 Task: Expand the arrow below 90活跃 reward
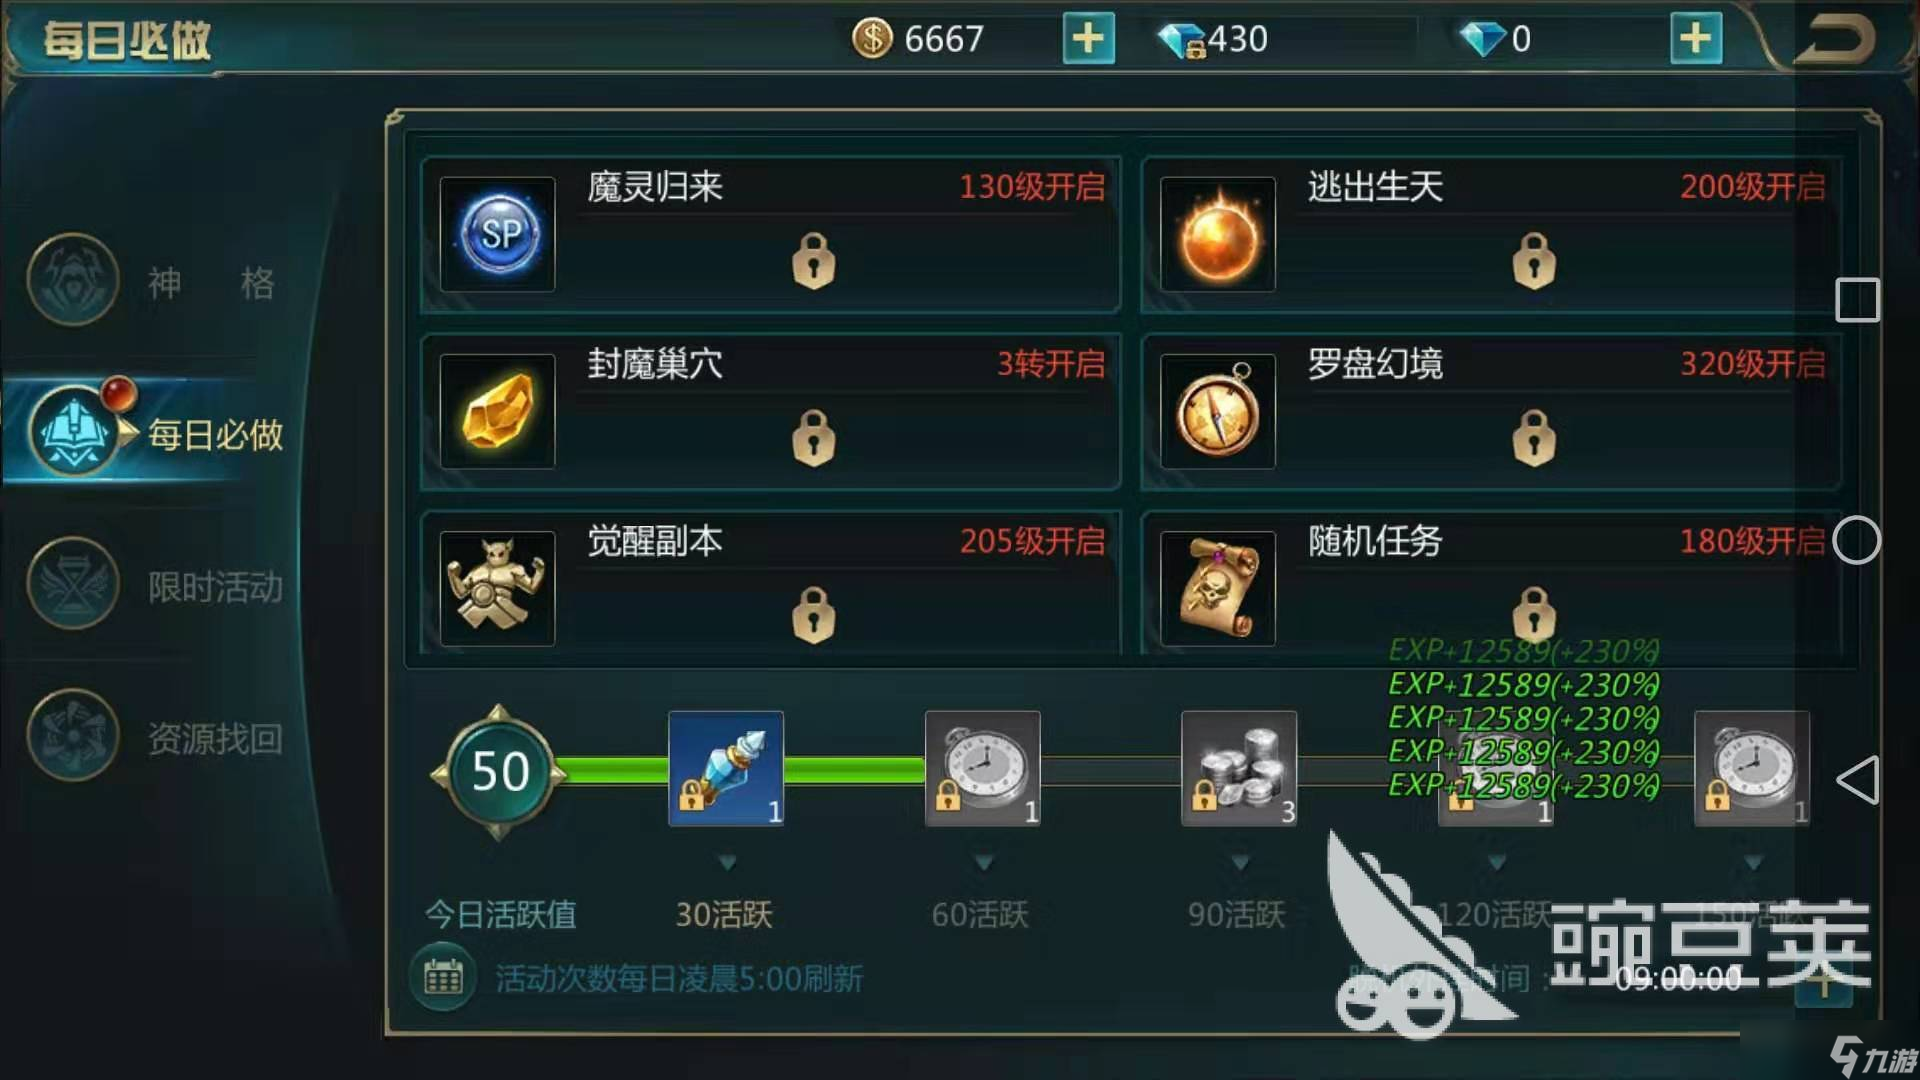1240,862
